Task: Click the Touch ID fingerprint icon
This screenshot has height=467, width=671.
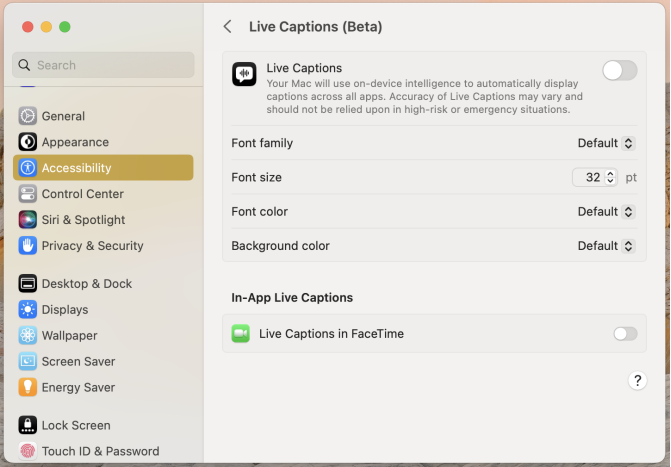Action: (x=28, y=451)
